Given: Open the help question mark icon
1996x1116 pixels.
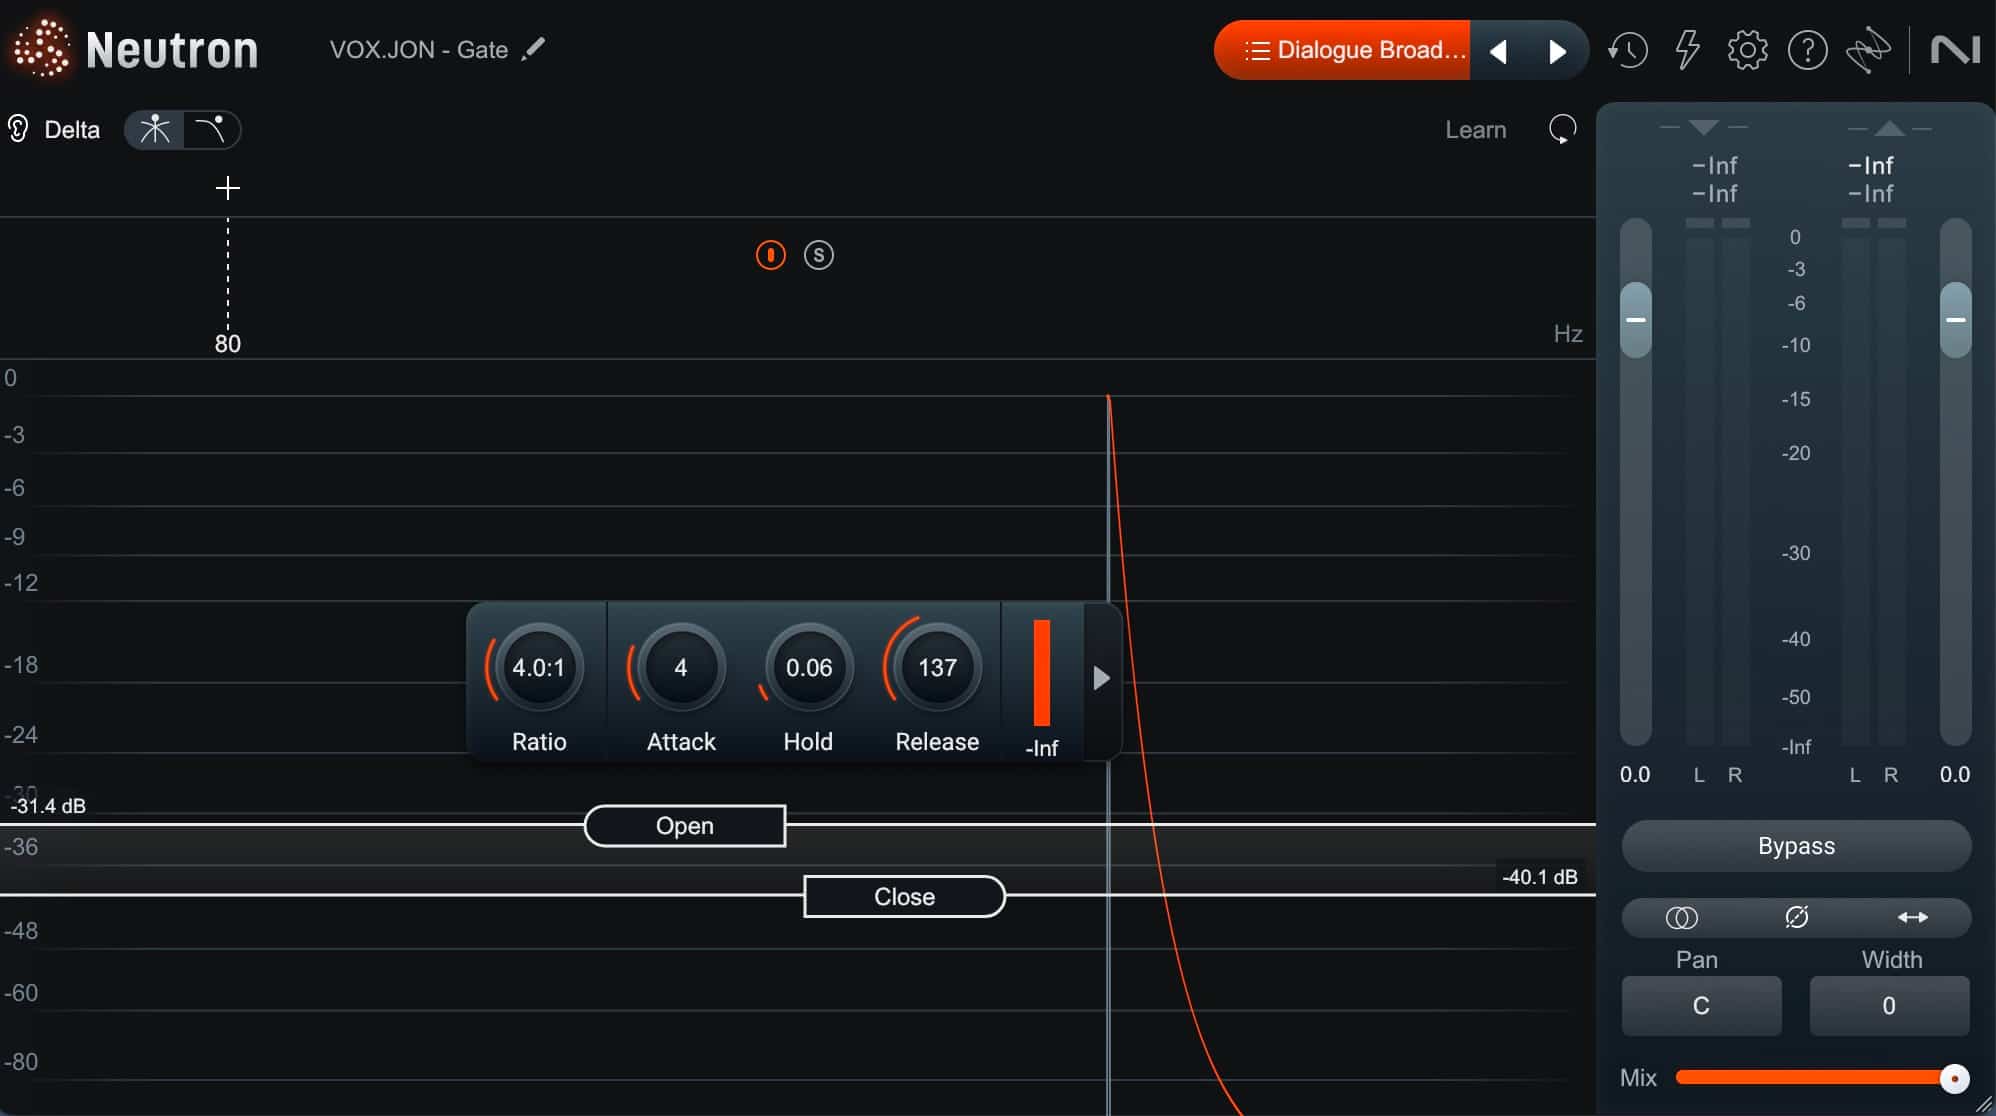Looking at the screenshot, I should point(1807,50).
